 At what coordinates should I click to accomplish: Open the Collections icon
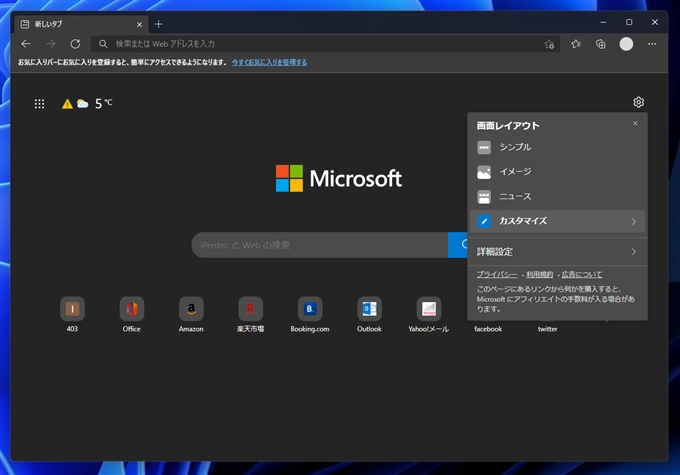coord(601,44)
